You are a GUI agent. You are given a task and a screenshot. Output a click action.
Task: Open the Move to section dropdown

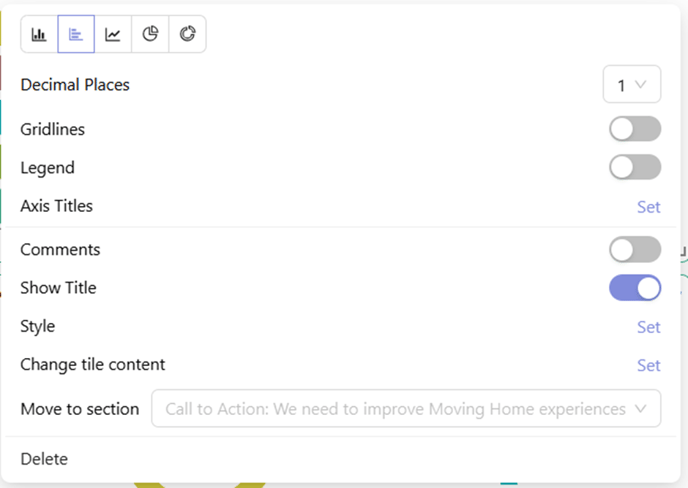tap(406, 409)
